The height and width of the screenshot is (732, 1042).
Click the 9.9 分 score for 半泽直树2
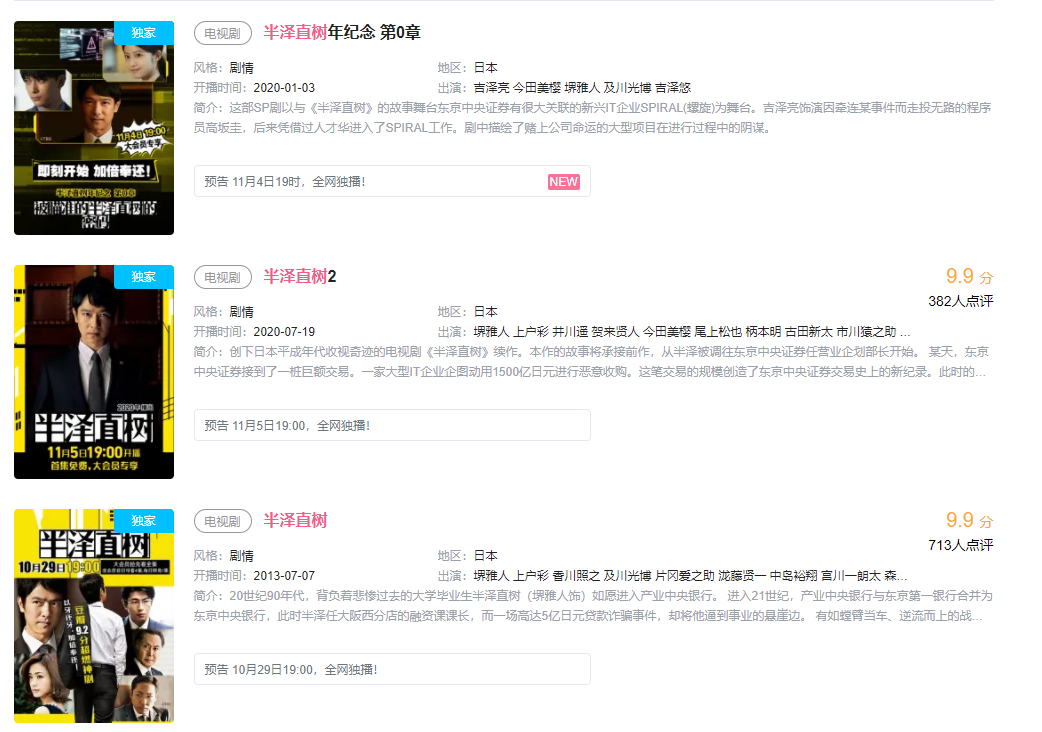(x=969, y=276)
